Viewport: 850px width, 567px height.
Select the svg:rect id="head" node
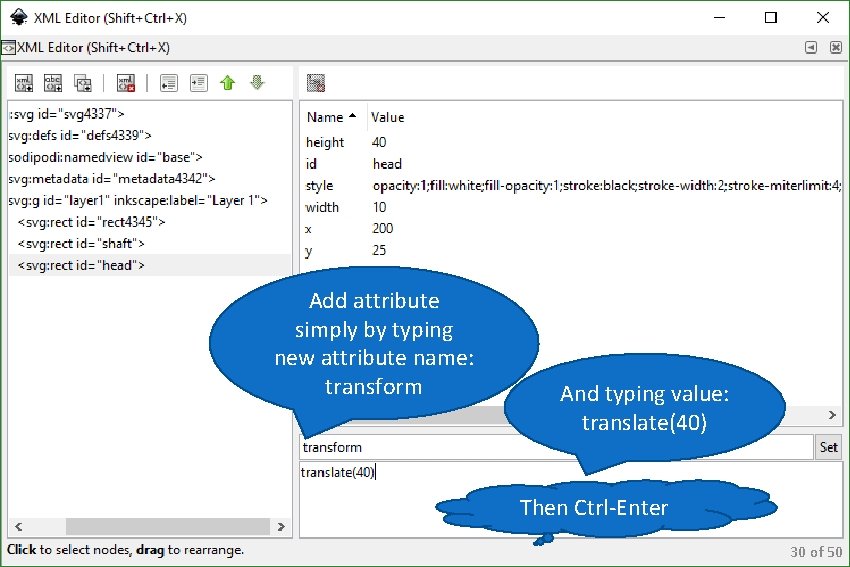coord(150,265)
